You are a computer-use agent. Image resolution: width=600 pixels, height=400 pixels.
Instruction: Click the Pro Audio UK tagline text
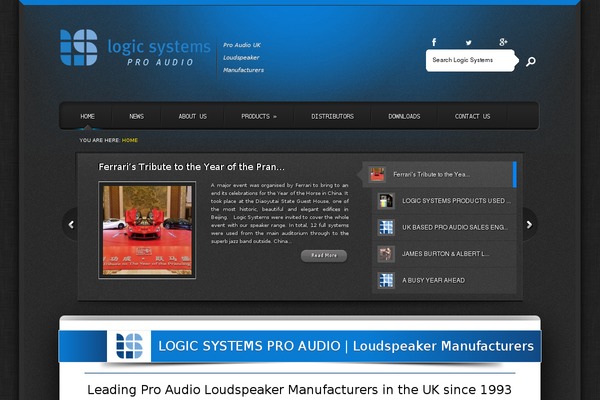[x=242, y=45]
